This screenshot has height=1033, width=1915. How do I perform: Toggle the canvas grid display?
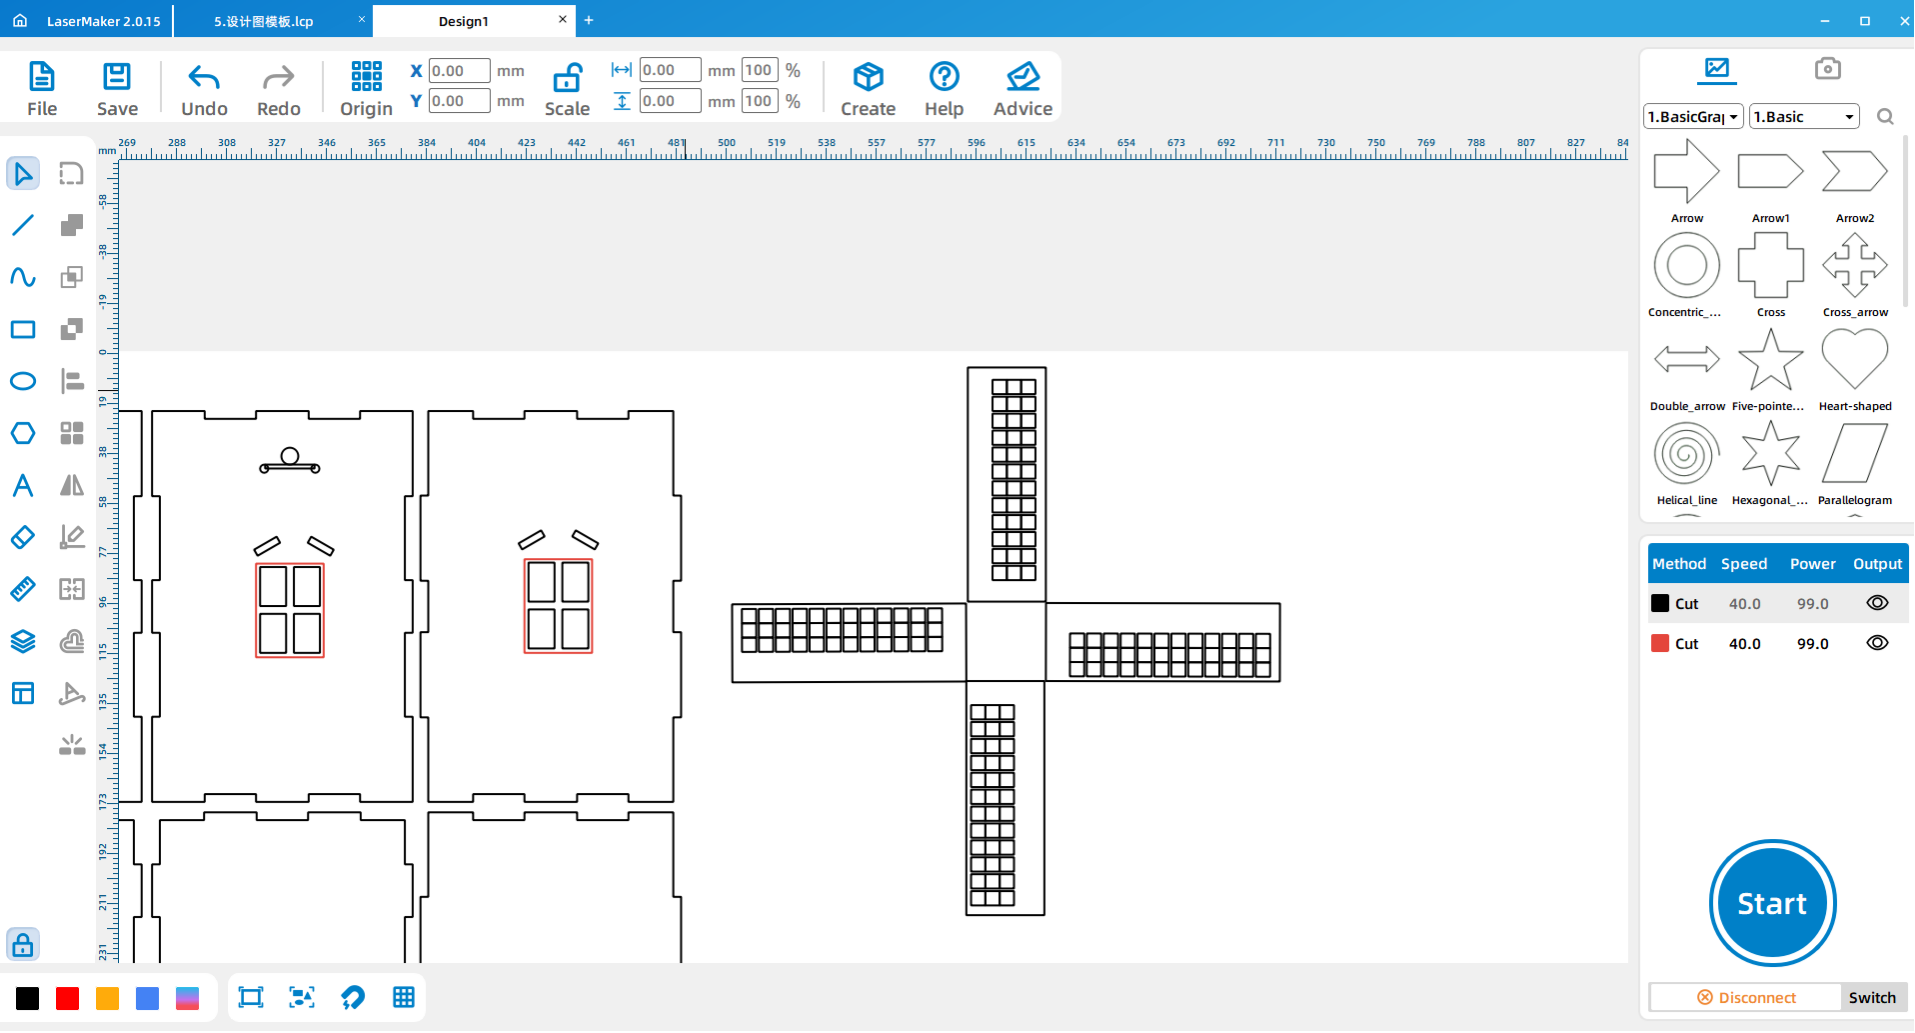coord(404,997)
